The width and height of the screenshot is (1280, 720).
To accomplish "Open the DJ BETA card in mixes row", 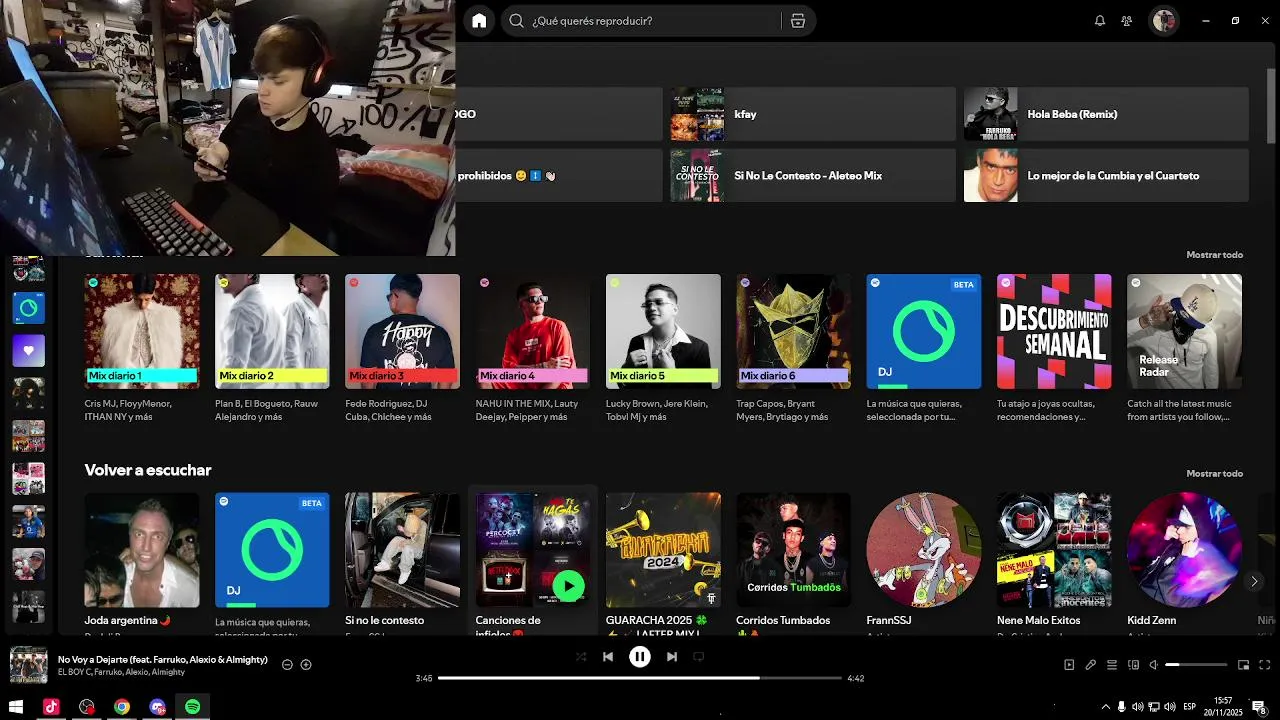I will (924, 350).
